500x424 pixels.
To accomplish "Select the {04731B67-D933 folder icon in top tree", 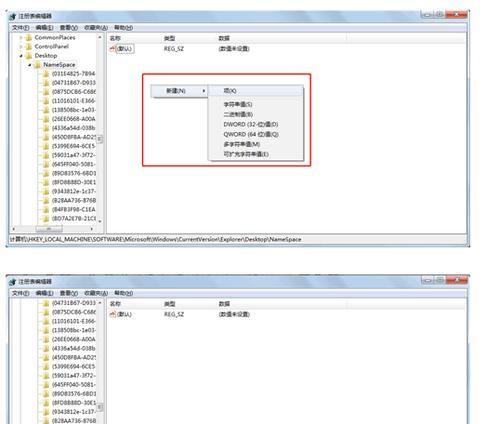I will click(46, 83).
